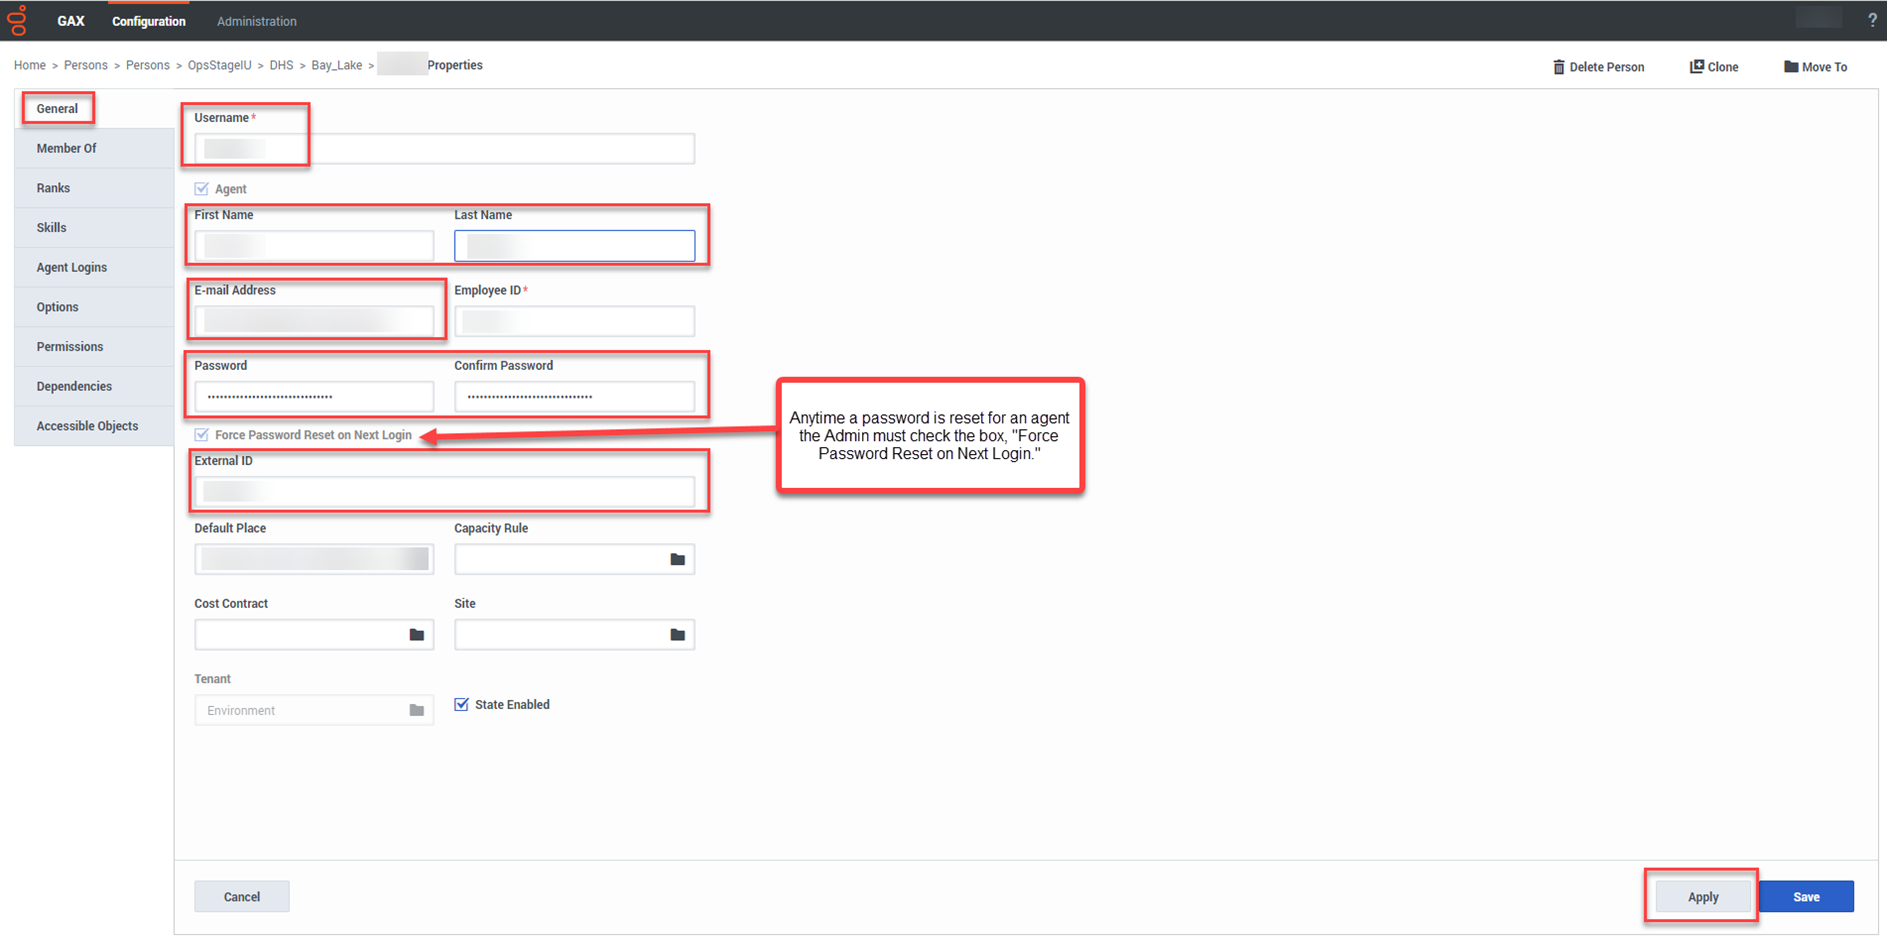Uncheck the State Enabled checkbox
Image resolution: width=1887 pixels, height=942 pixels.
pyautogui.click(x=462, y=705)
